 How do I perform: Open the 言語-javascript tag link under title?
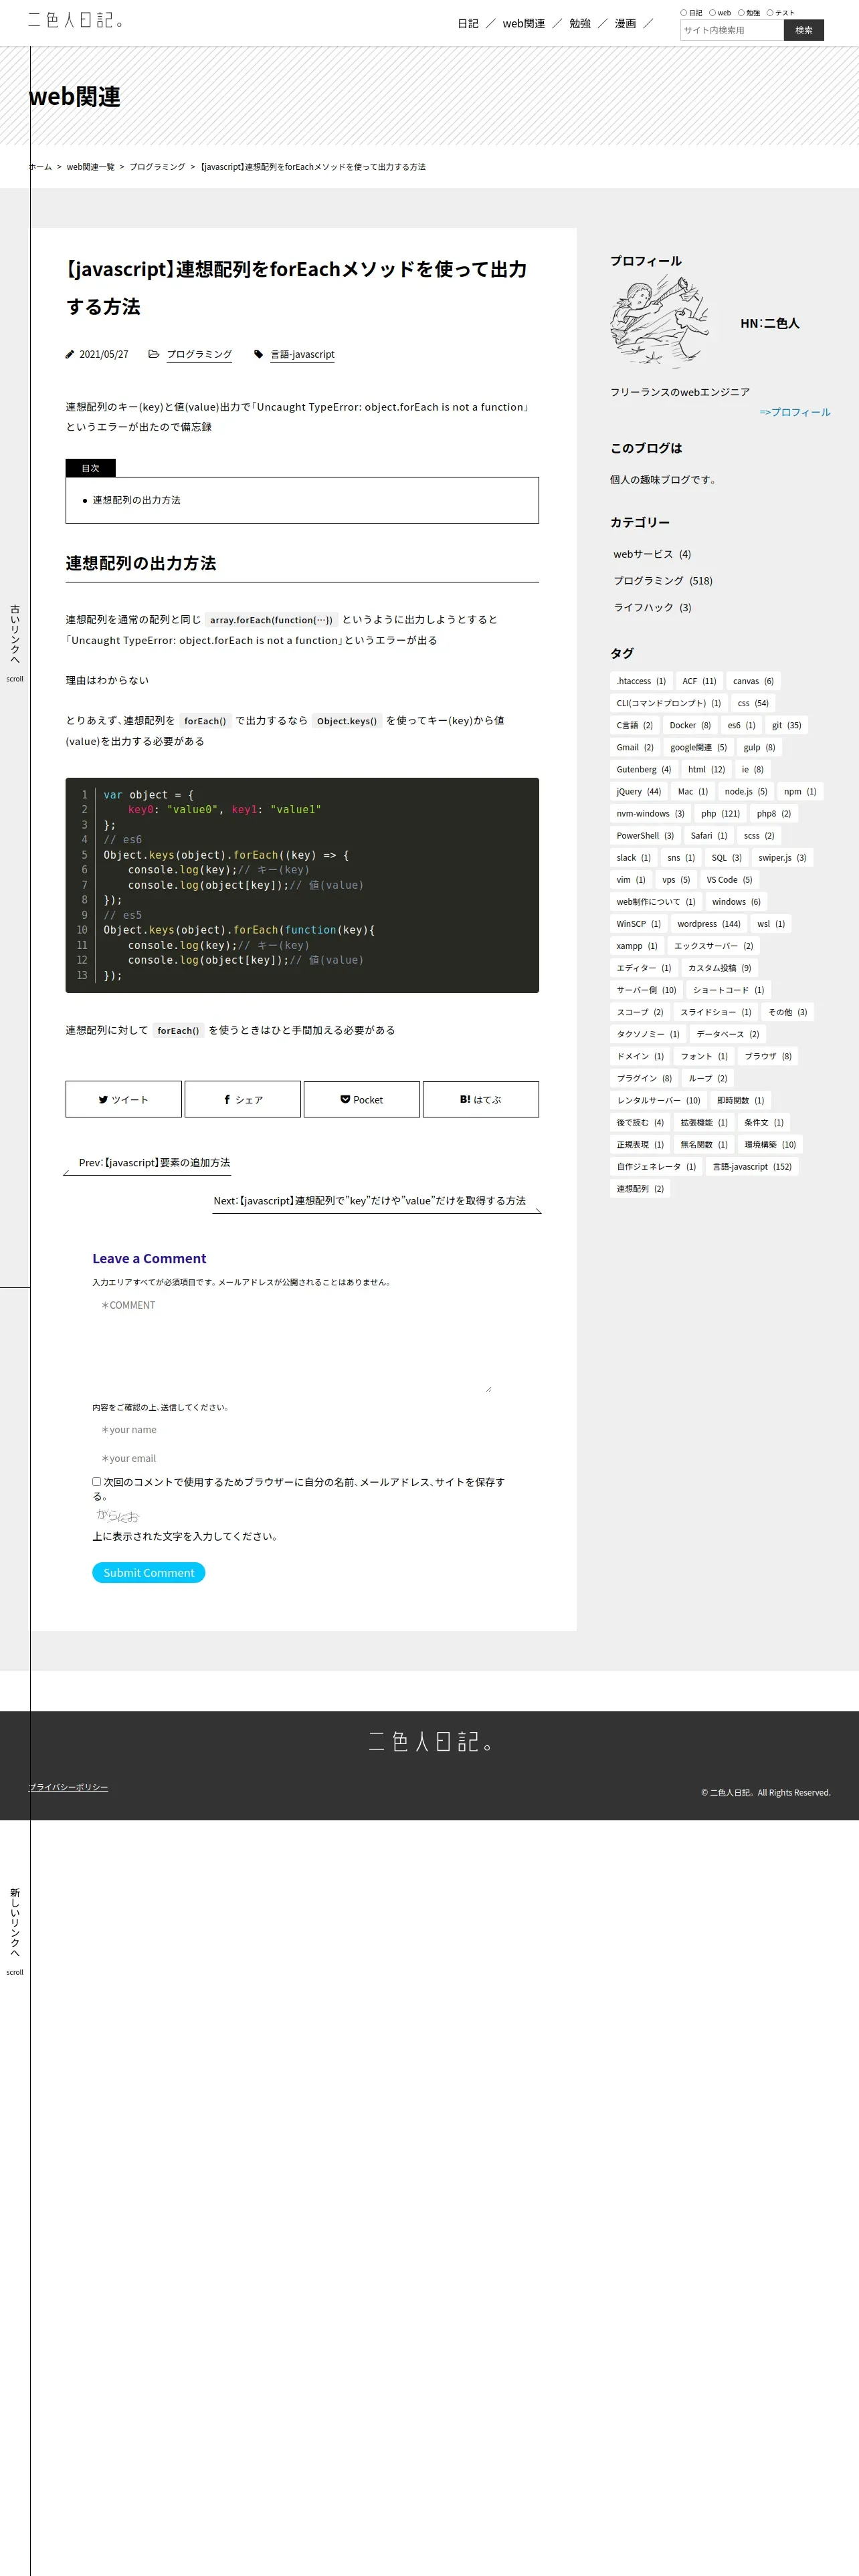pyautogui.click(x=302, y=354)
